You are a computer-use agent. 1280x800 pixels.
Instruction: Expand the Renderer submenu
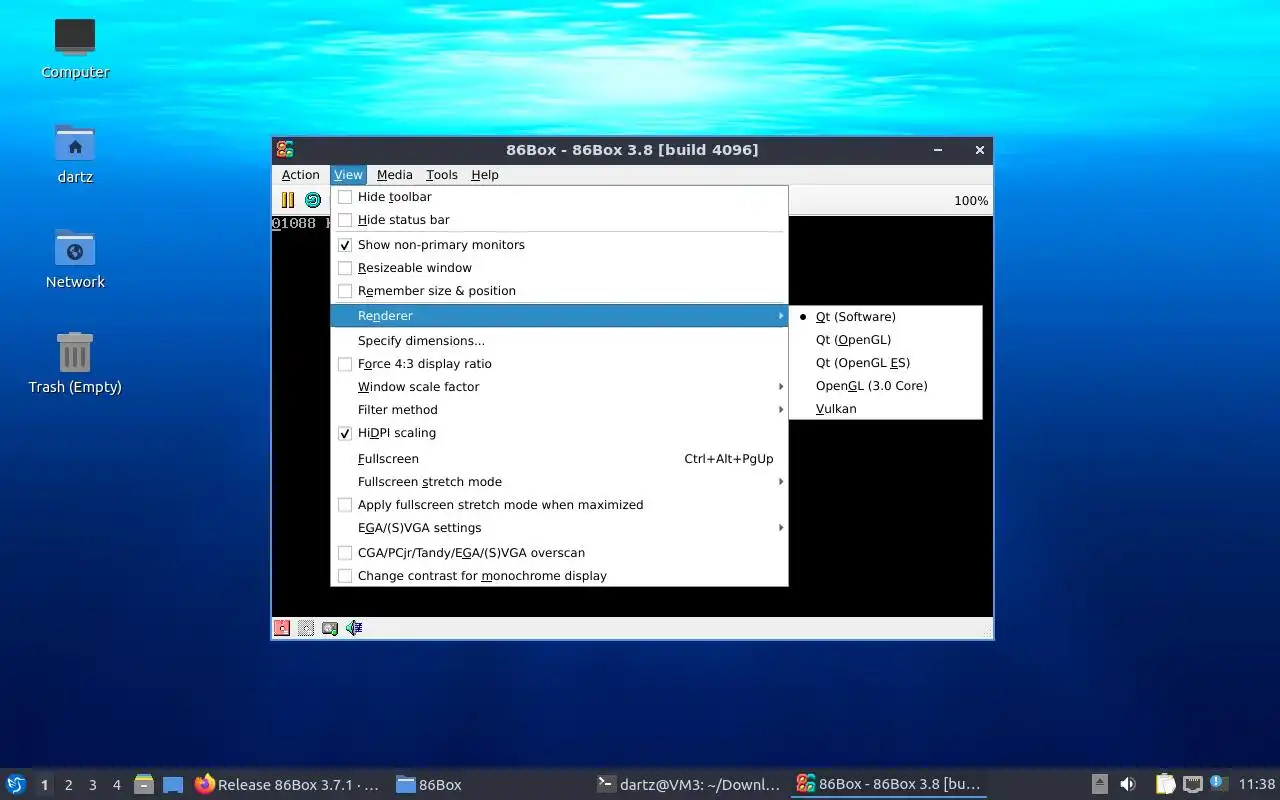[559, 316]
